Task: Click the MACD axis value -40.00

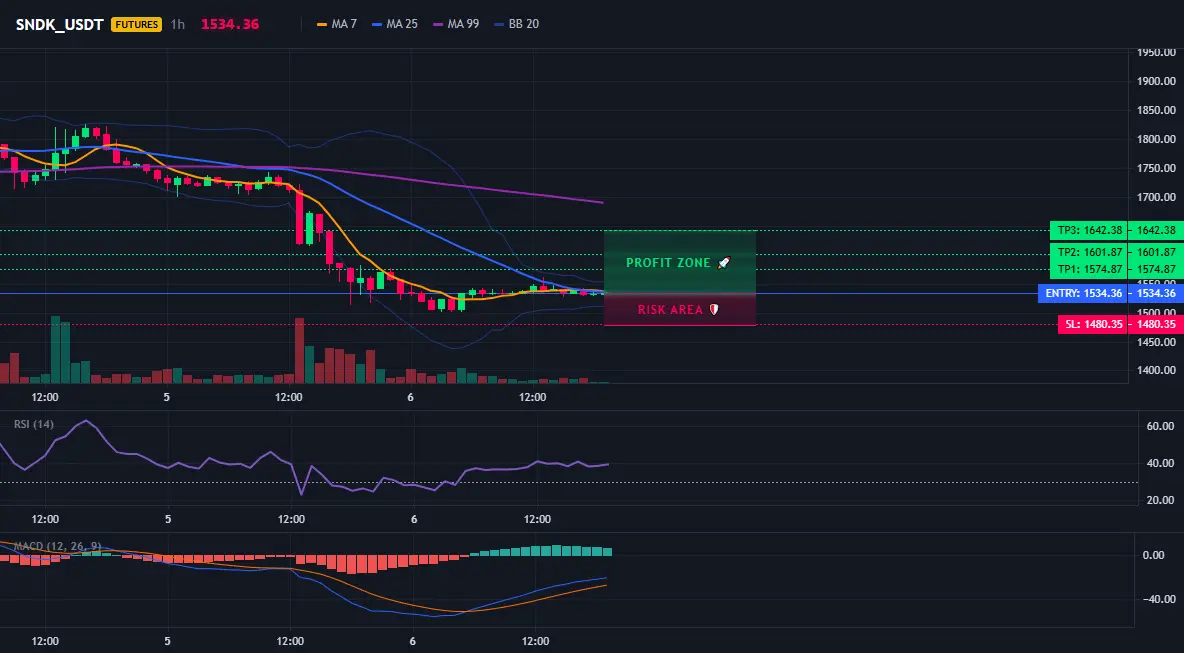Action: (1161, 599)
